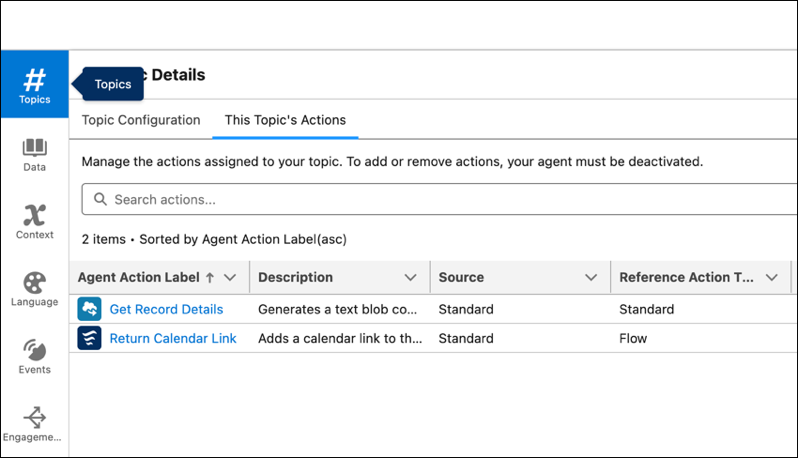Click the '2 items' sort summary text
Viewport: 798px width, 458px height.
(214, 239)
